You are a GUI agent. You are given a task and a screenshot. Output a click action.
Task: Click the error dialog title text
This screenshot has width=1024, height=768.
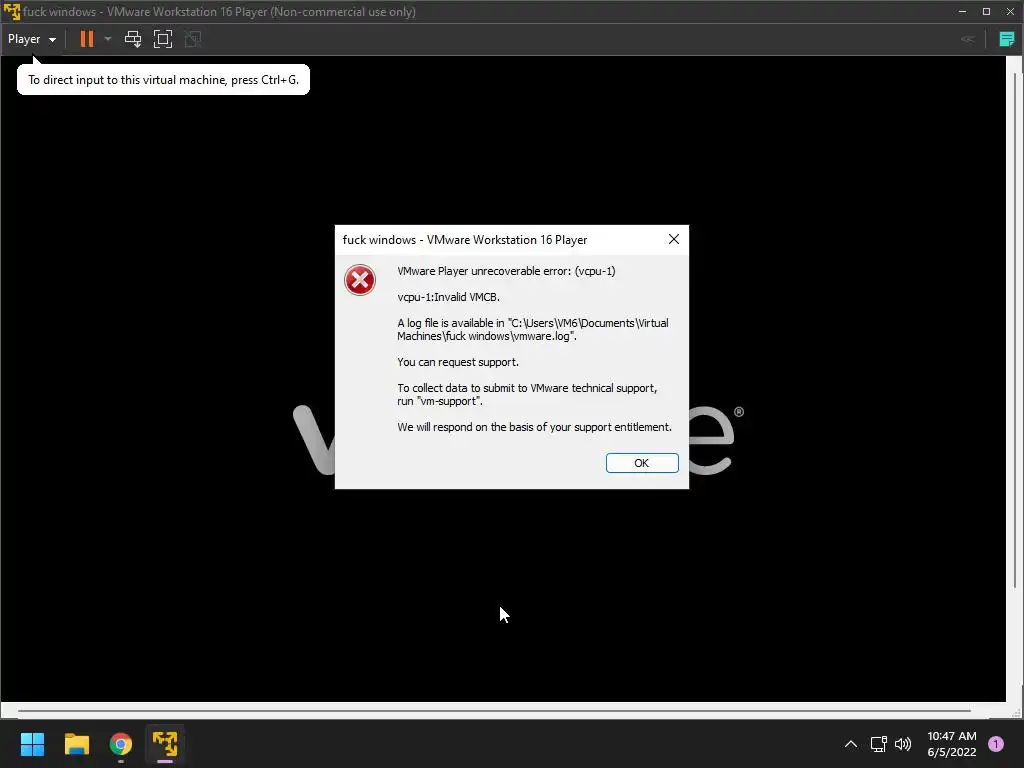pos(465,240)
